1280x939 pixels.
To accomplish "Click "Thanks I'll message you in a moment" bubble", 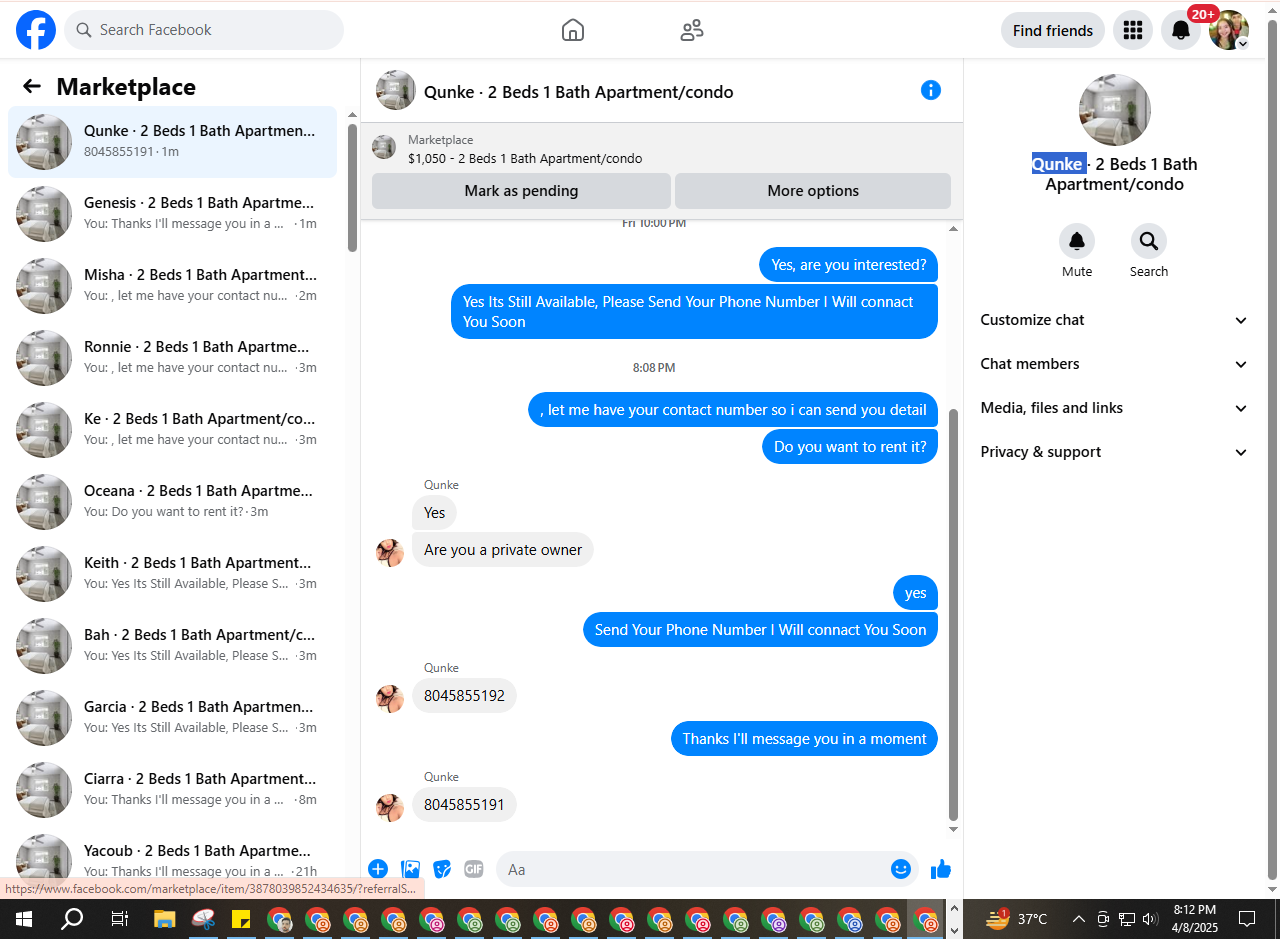I will (804, 739).
